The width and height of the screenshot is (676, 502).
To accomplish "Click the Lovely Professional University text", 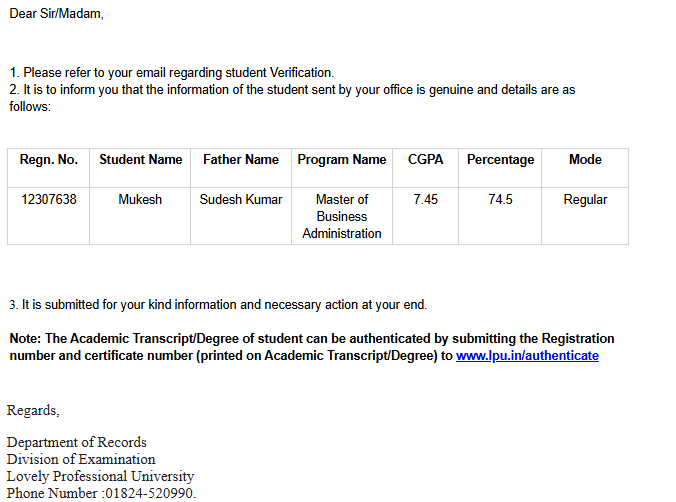I will [100, 476].
